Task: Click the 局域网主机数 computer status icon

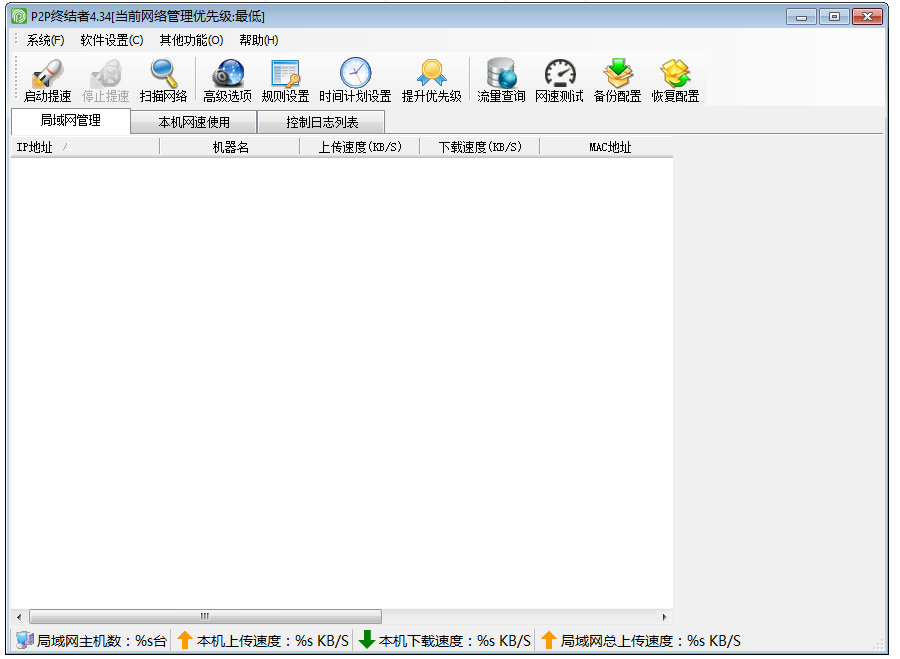Action: pos(25,640)
